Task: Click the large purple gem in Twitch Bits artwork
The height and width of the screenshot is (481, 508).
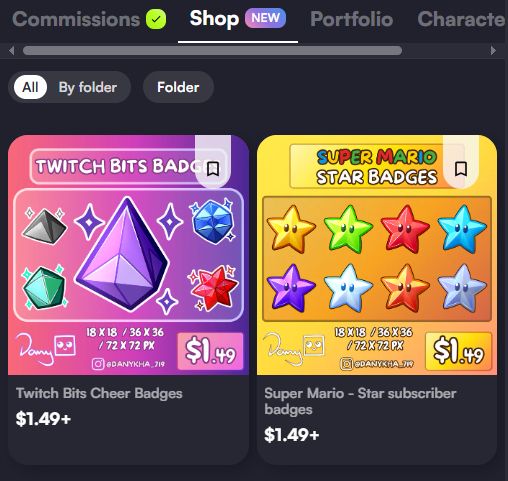Action: (x=122, y=254)
